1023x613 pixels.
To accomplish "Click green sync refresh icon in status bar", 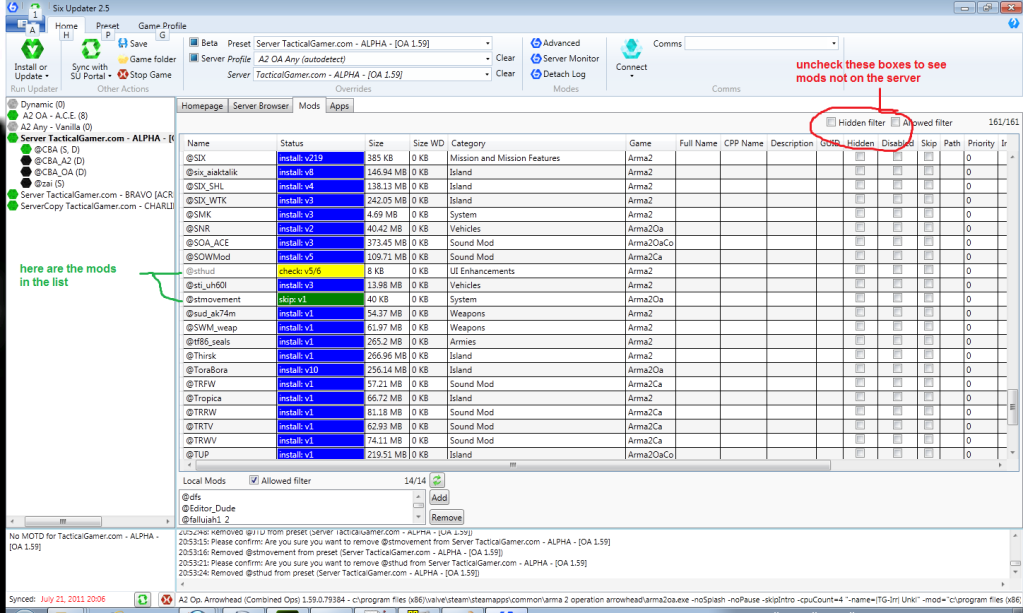I will pyautogui.click(x=142, y=599).
